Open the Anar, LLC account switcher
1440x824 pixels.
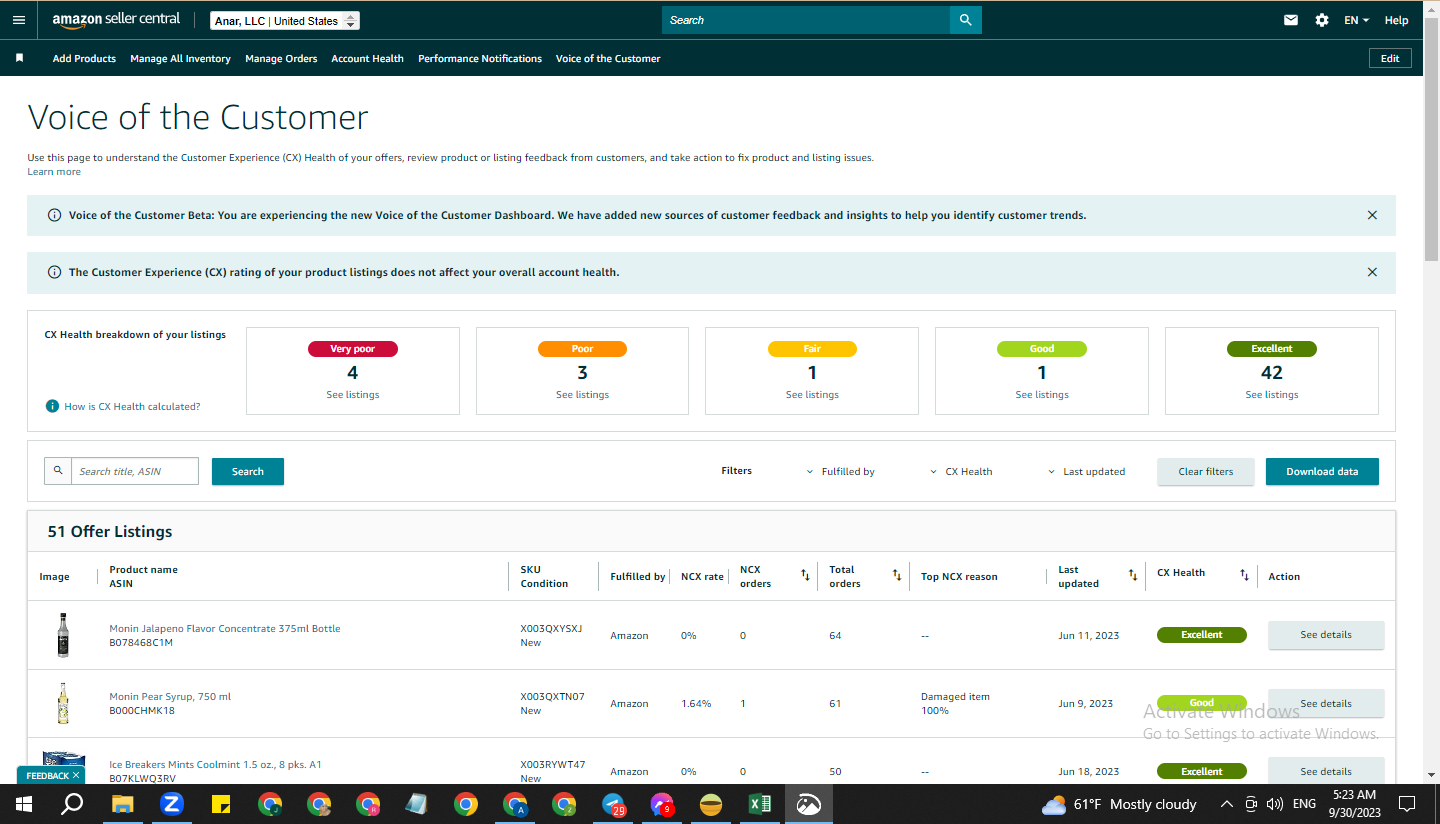[285, 21]
